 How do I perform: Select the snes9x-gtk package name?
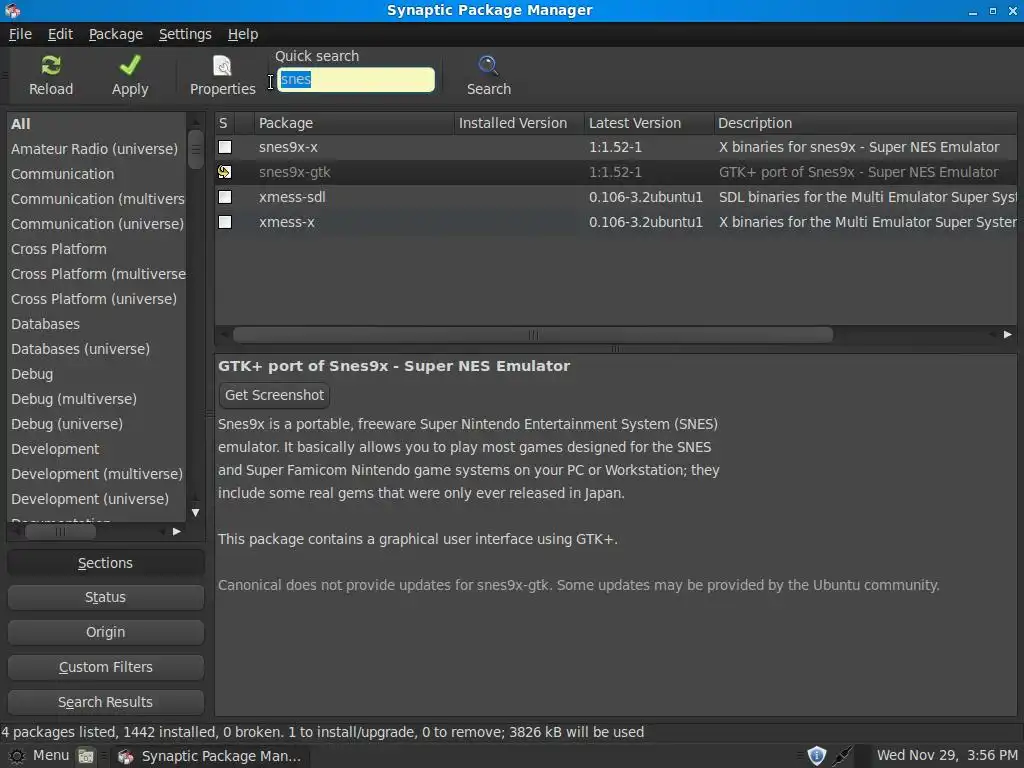[x=295, y=172]
